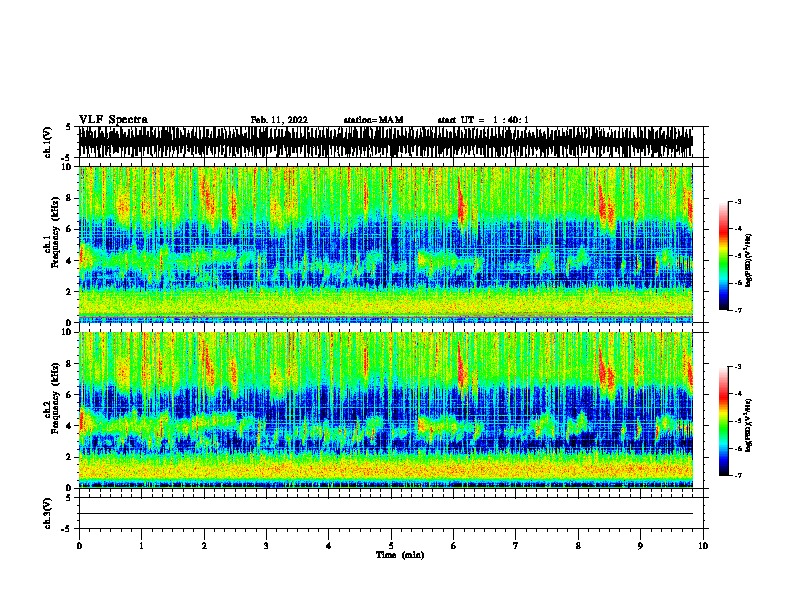Click the "station=MAM" label

[373, 120]
